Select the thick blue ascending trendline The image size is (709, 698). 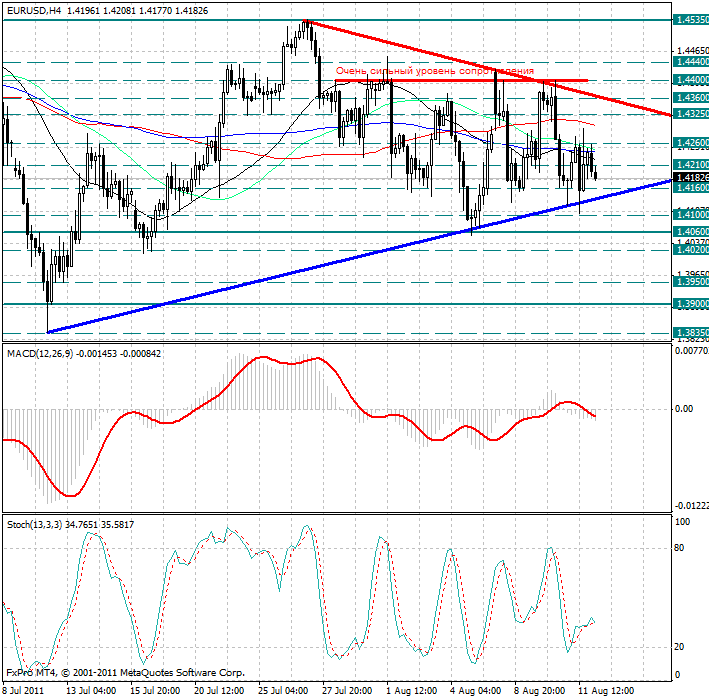(359, 256)
